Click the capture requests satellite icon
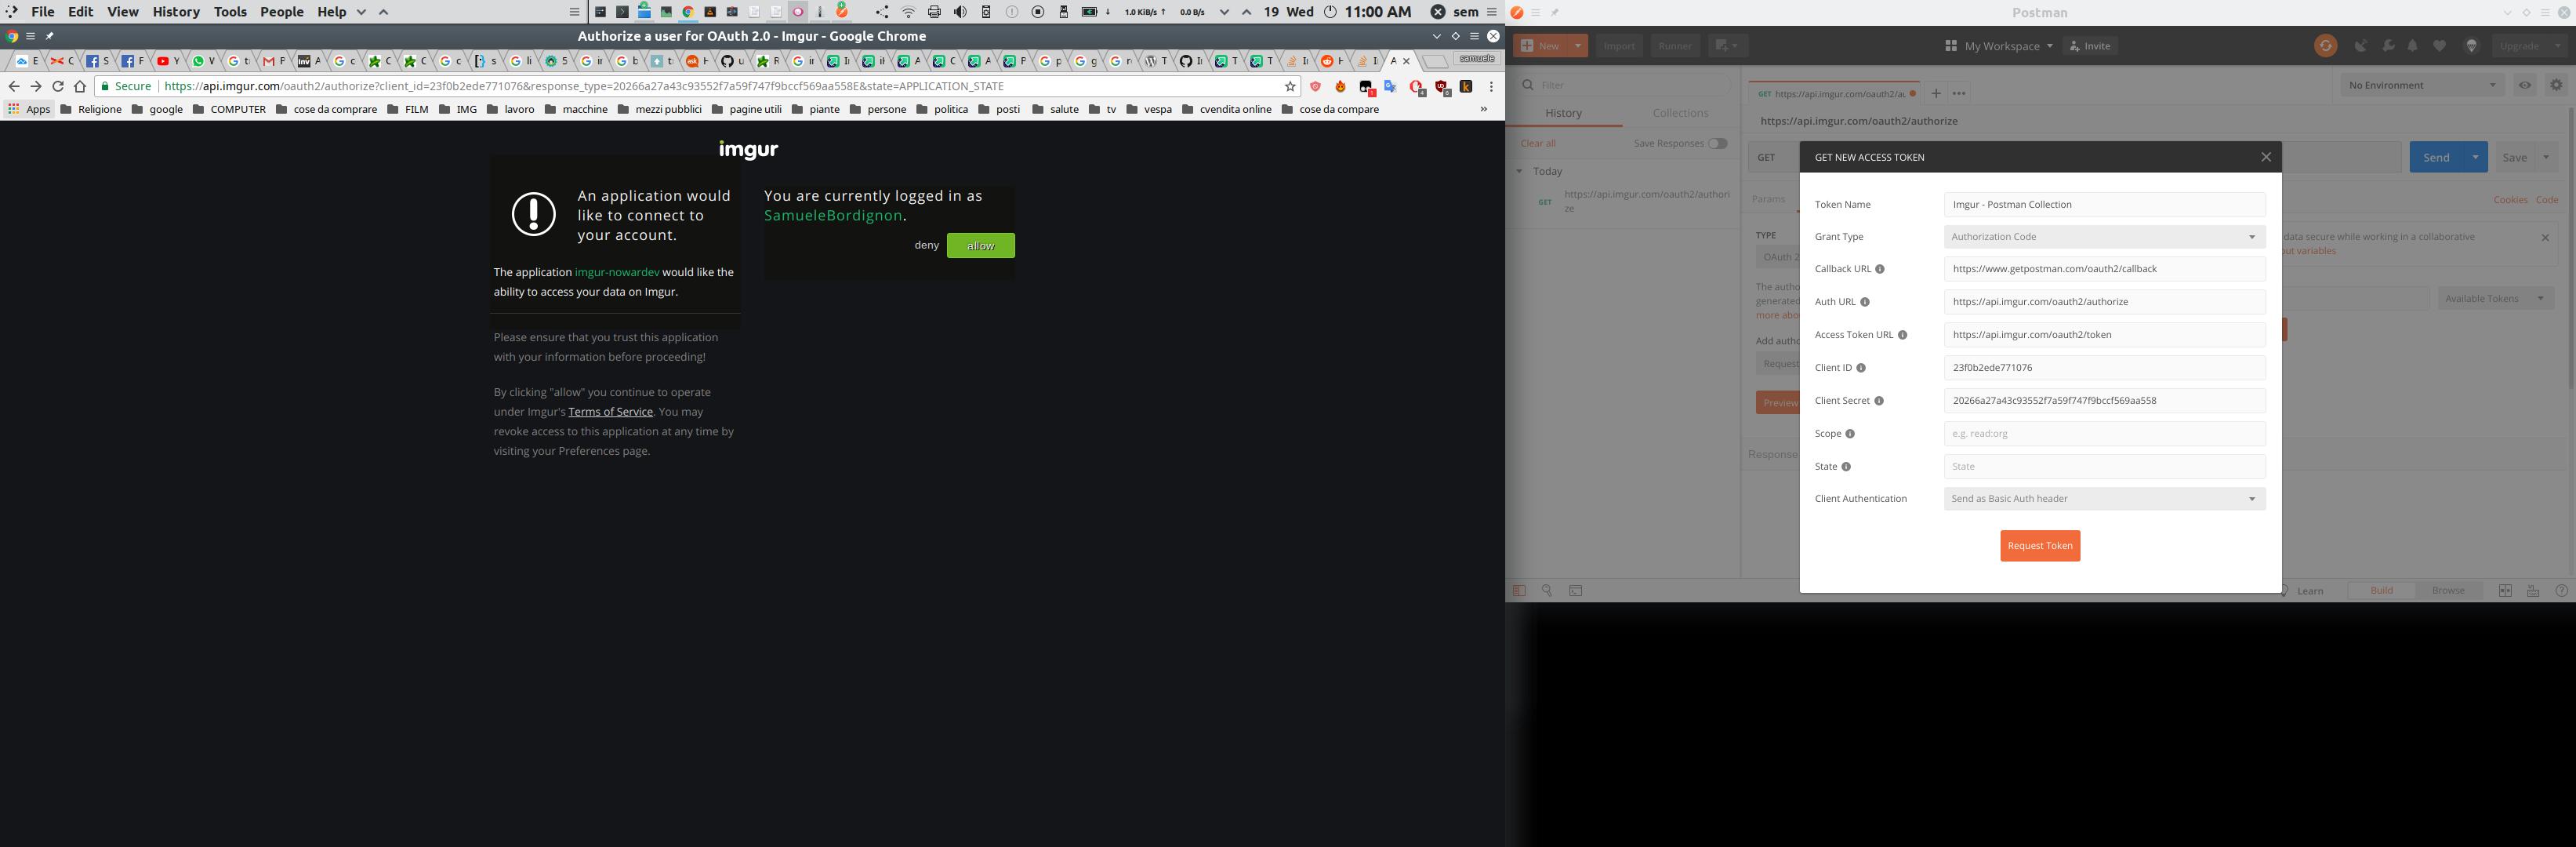 click(2361, 46)
